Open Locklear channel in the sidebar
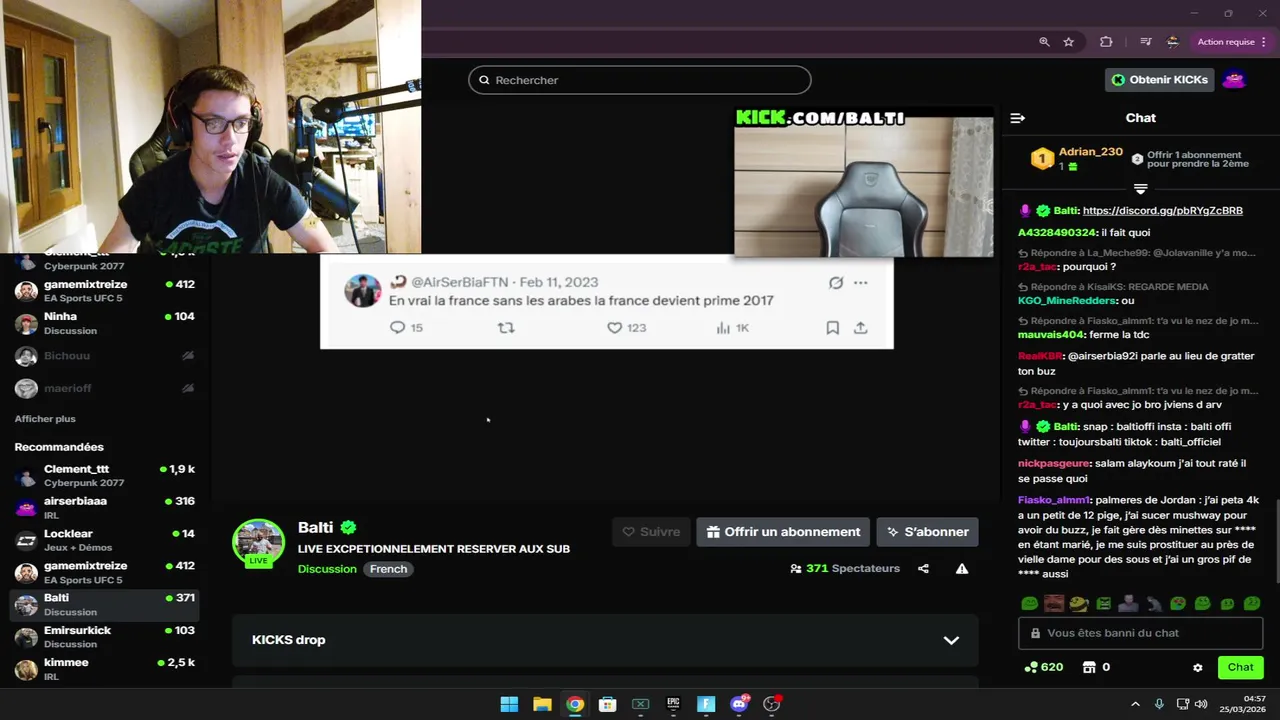This screenshot has width=1280, height=720. point(105,540)
